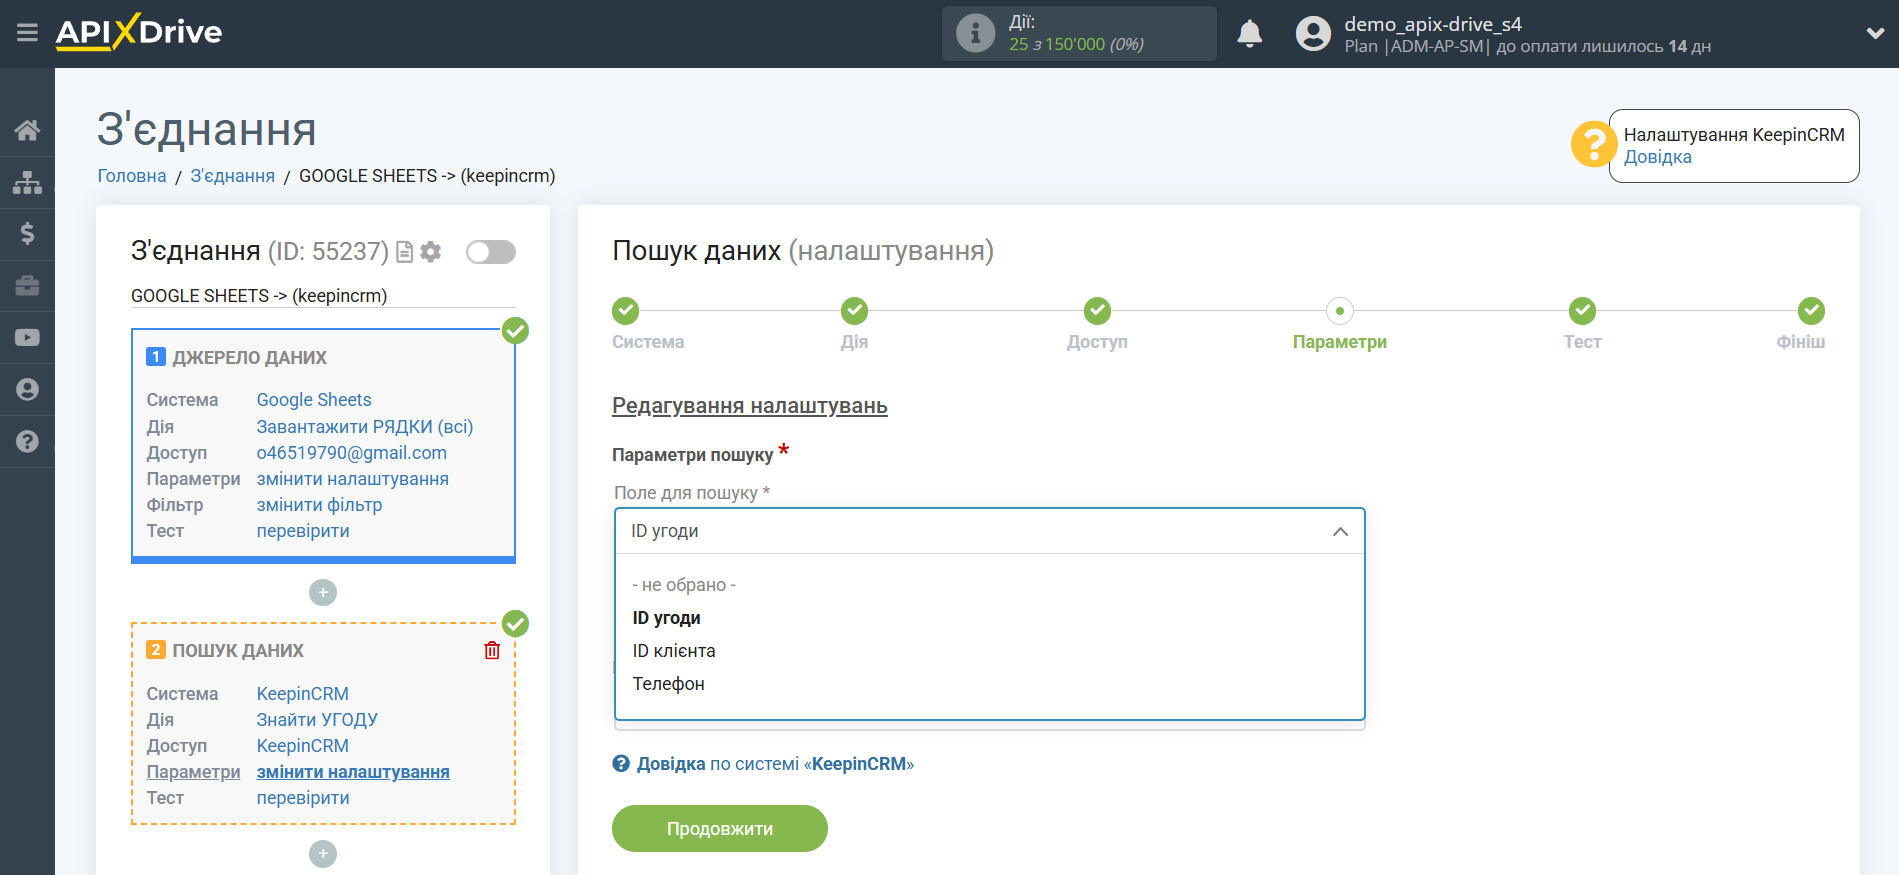The width and height of the screenshot is (1899, 875).
Task: Click the ДЖЕРЕЛО ДАНИХ block header
Action: [249, 358]
